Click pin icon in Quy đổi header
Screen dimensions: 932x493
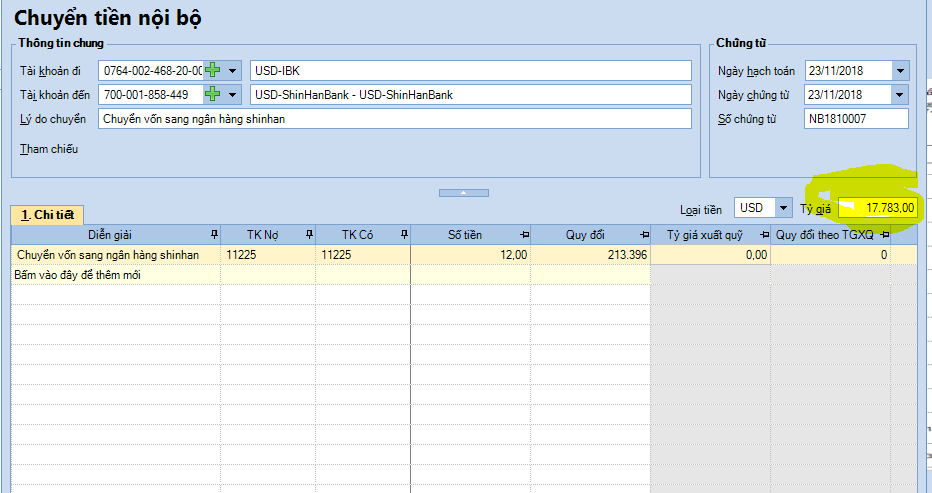pos(643,234)
